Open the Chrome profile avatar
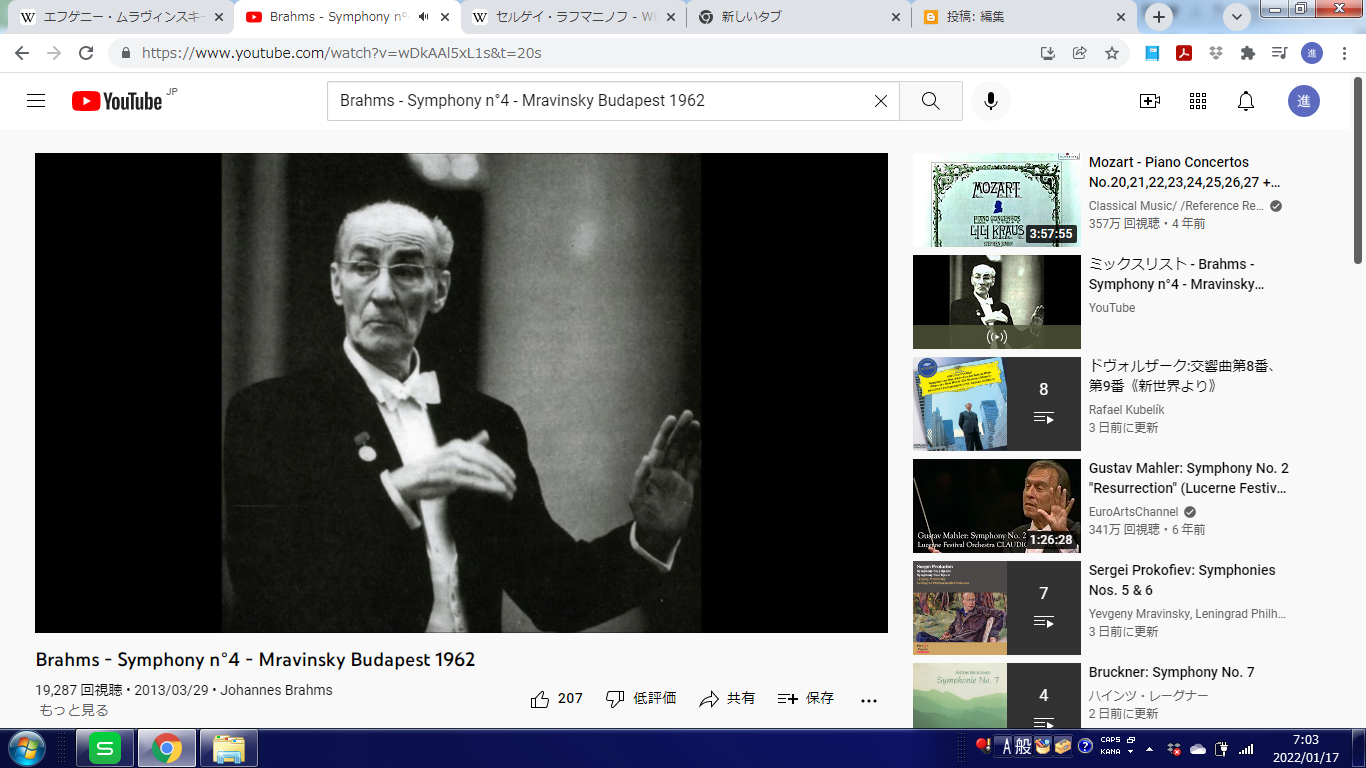Viewport: 1366px width, 768px height. click(x=1311, y=53)
